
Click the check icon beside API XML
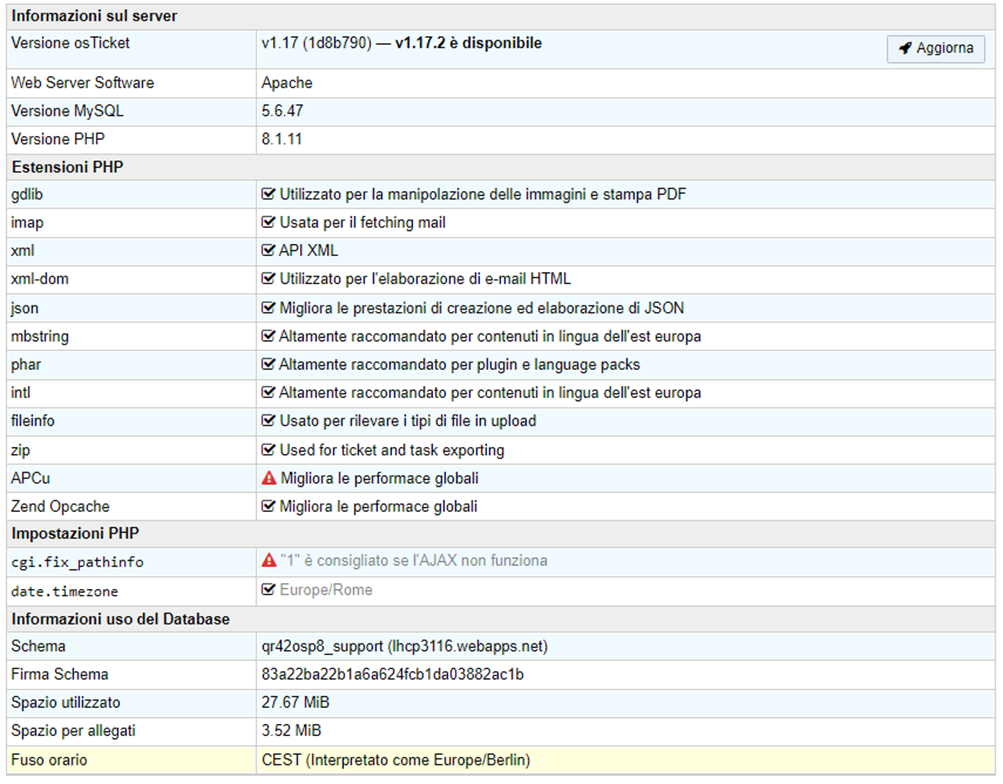click(268, 251)
